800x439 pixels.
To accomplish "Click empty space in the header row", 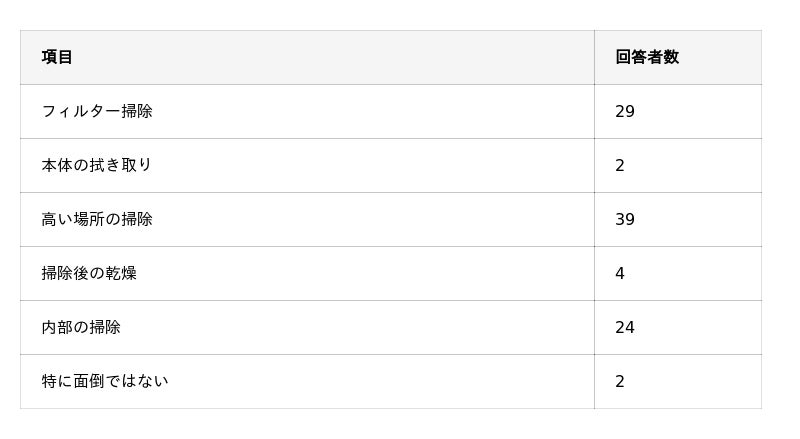I will (x=332, y=57).
